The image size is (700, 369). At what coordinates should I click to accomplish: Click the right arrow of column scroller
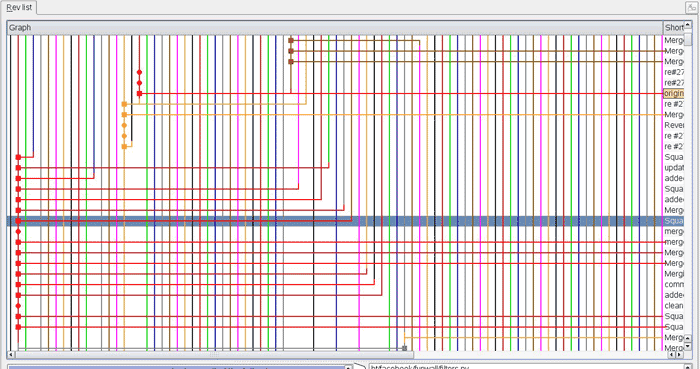pos(680,355)
